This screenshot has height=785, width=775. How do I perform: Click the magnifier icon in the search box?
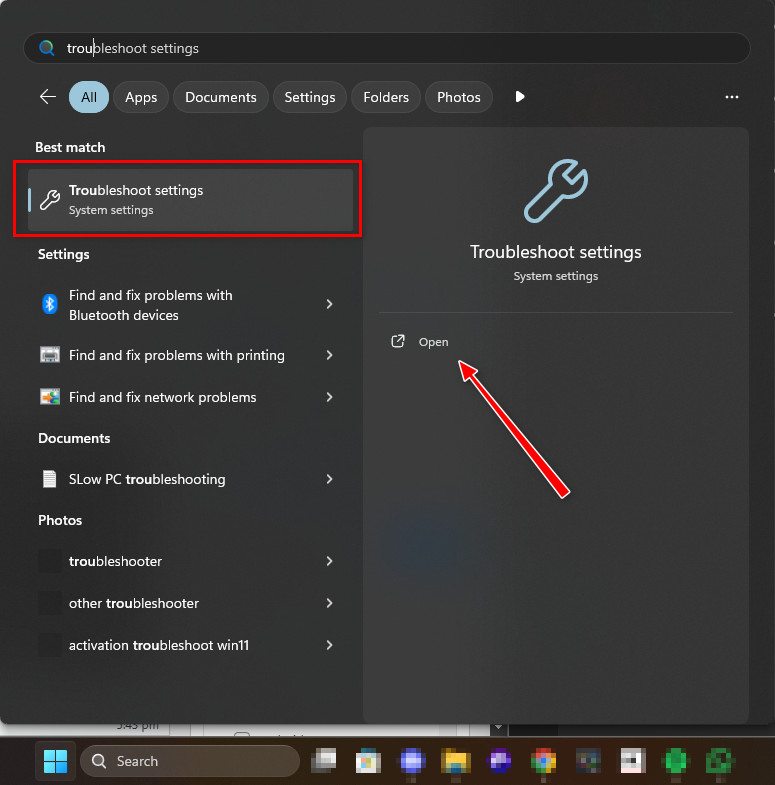(47, 48)
